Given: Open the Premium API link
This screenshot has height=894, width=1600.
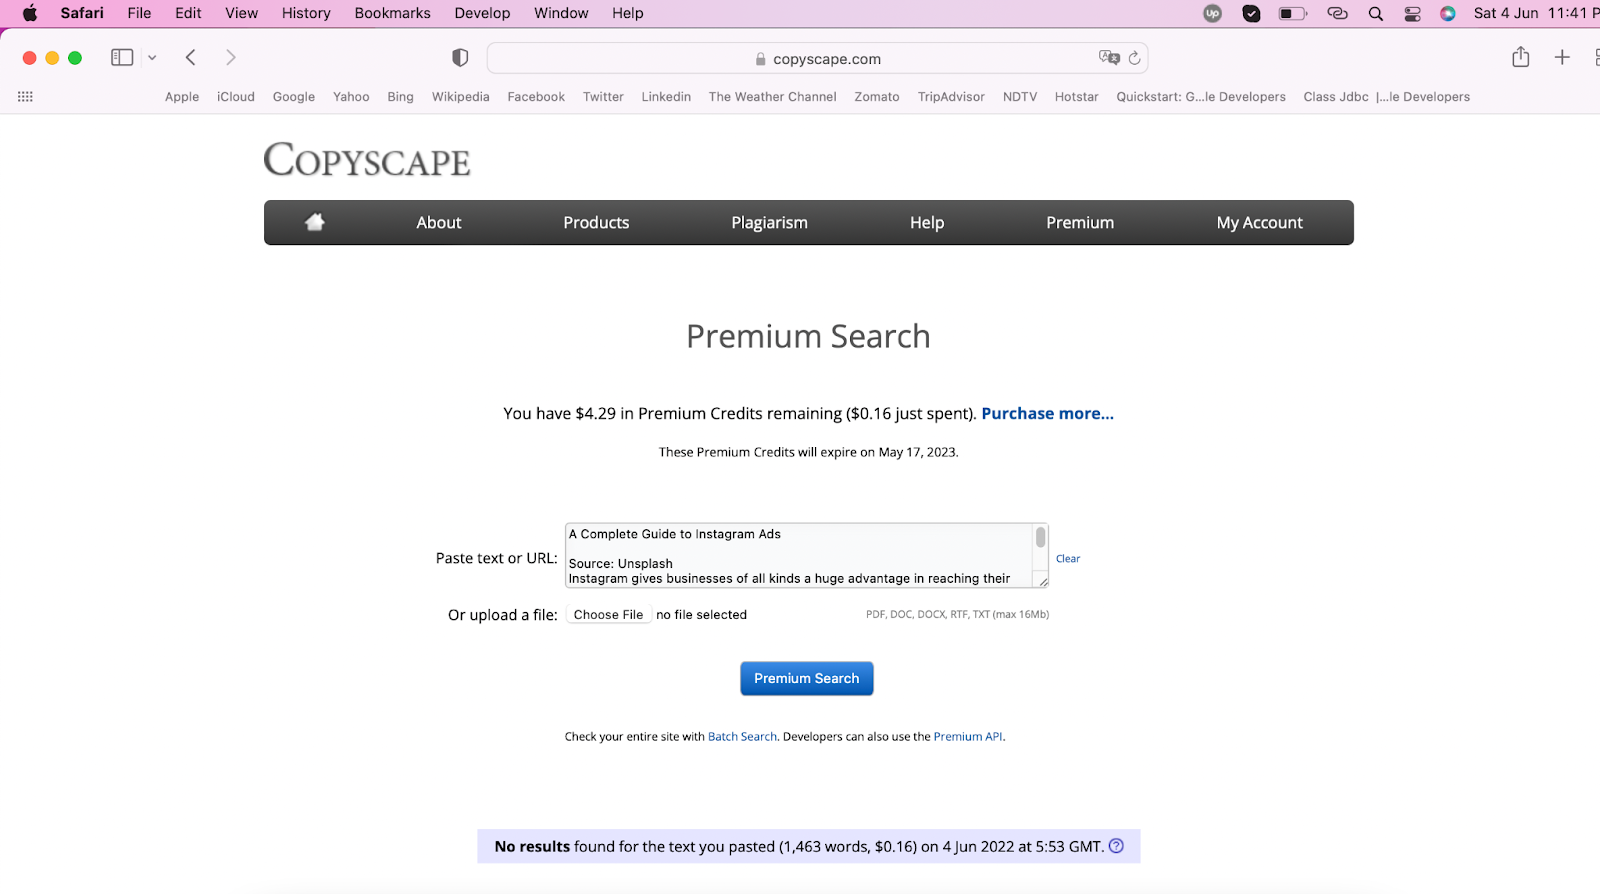Looking at the screenshot, I should point(968,737).
